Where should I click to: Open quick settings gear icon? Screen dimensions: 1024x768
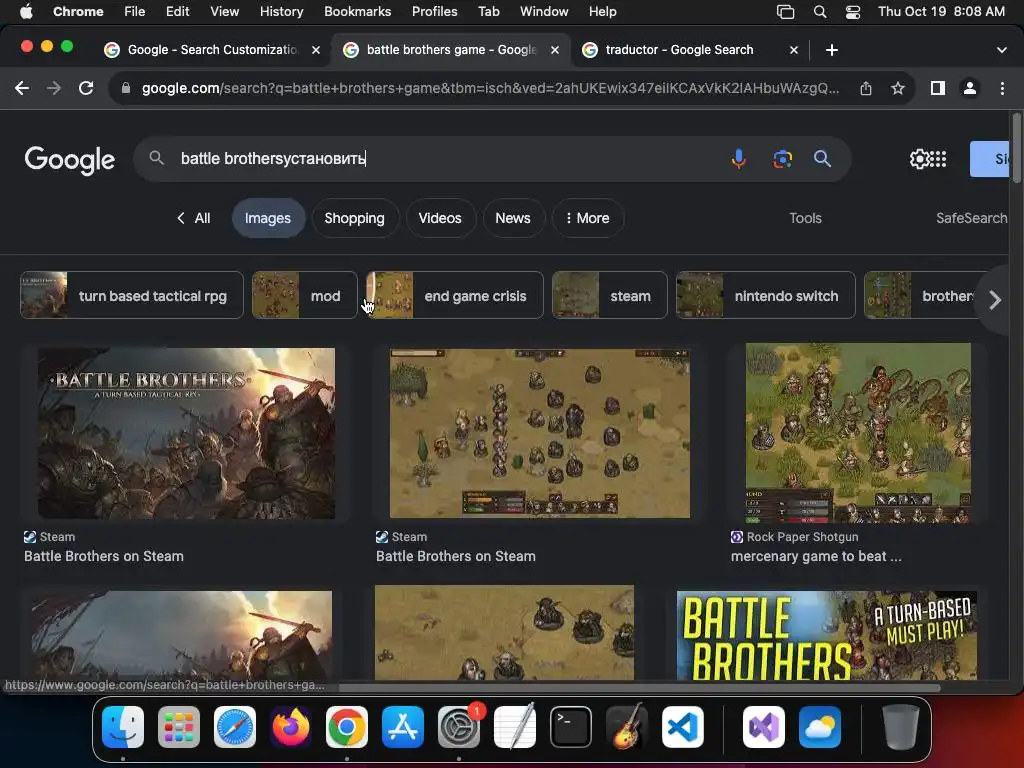(x=918, y=159)
